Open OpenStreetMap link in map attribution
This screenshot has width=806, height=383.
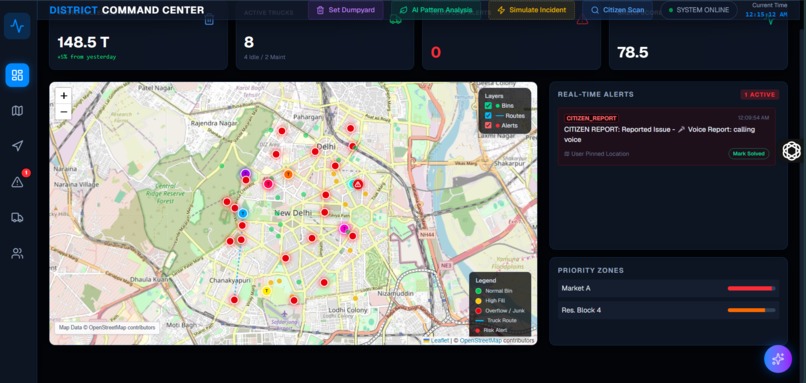tap(481, 340)
